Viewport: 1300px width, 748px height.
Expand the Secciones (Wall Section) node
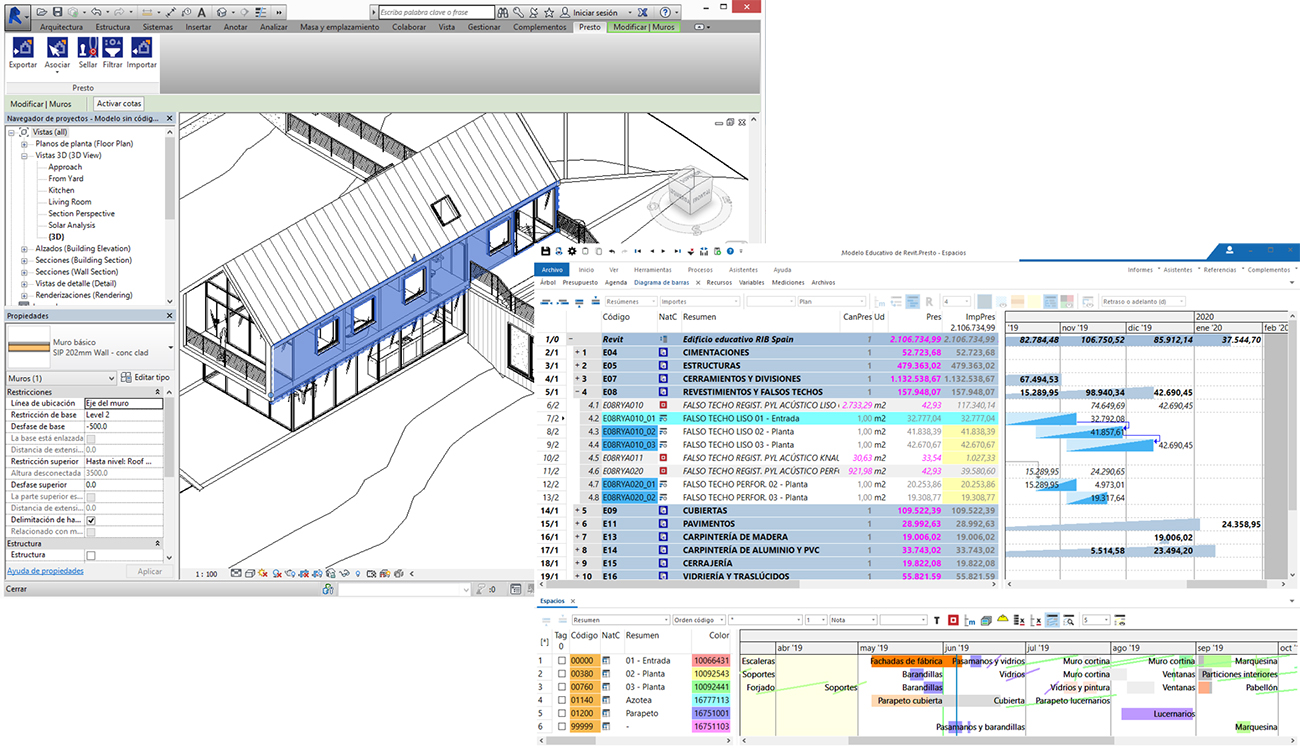tap(24, 272)
